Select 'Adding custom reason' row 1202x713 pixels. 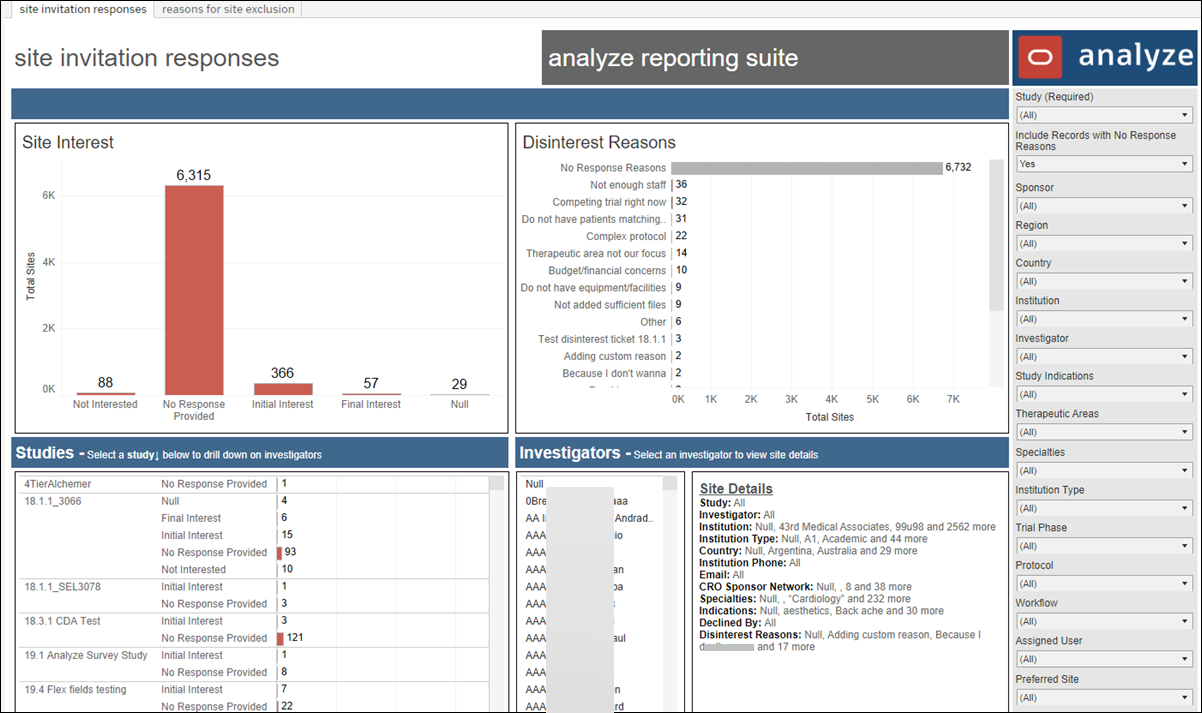click(615, 356)
